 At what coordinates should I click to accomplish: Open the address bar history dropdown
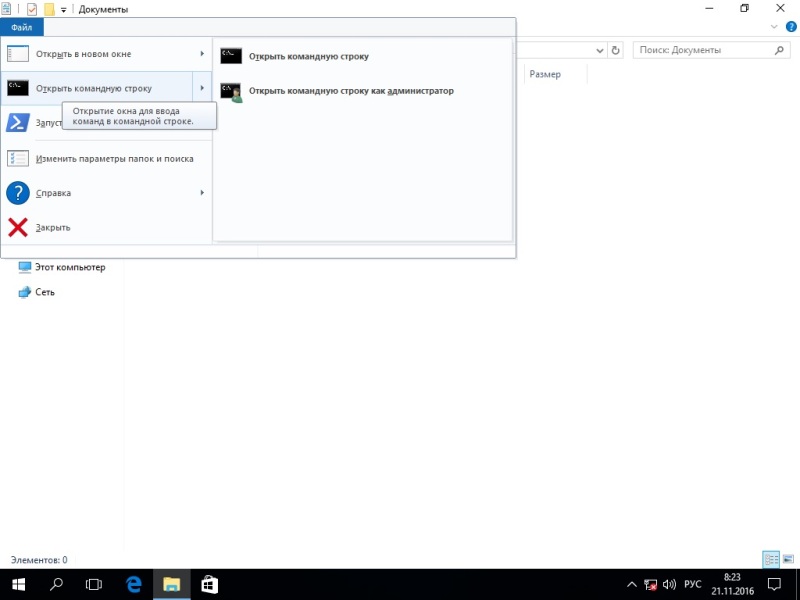[600, 51]
